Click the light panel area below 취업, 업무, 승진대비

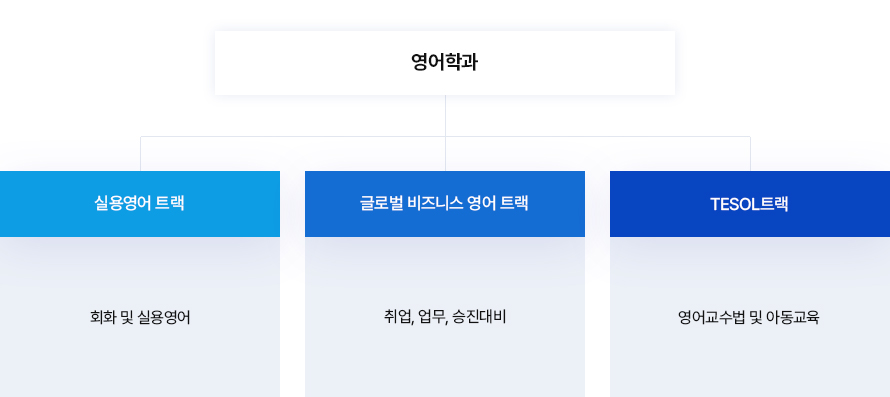click(x=445, y=362)
